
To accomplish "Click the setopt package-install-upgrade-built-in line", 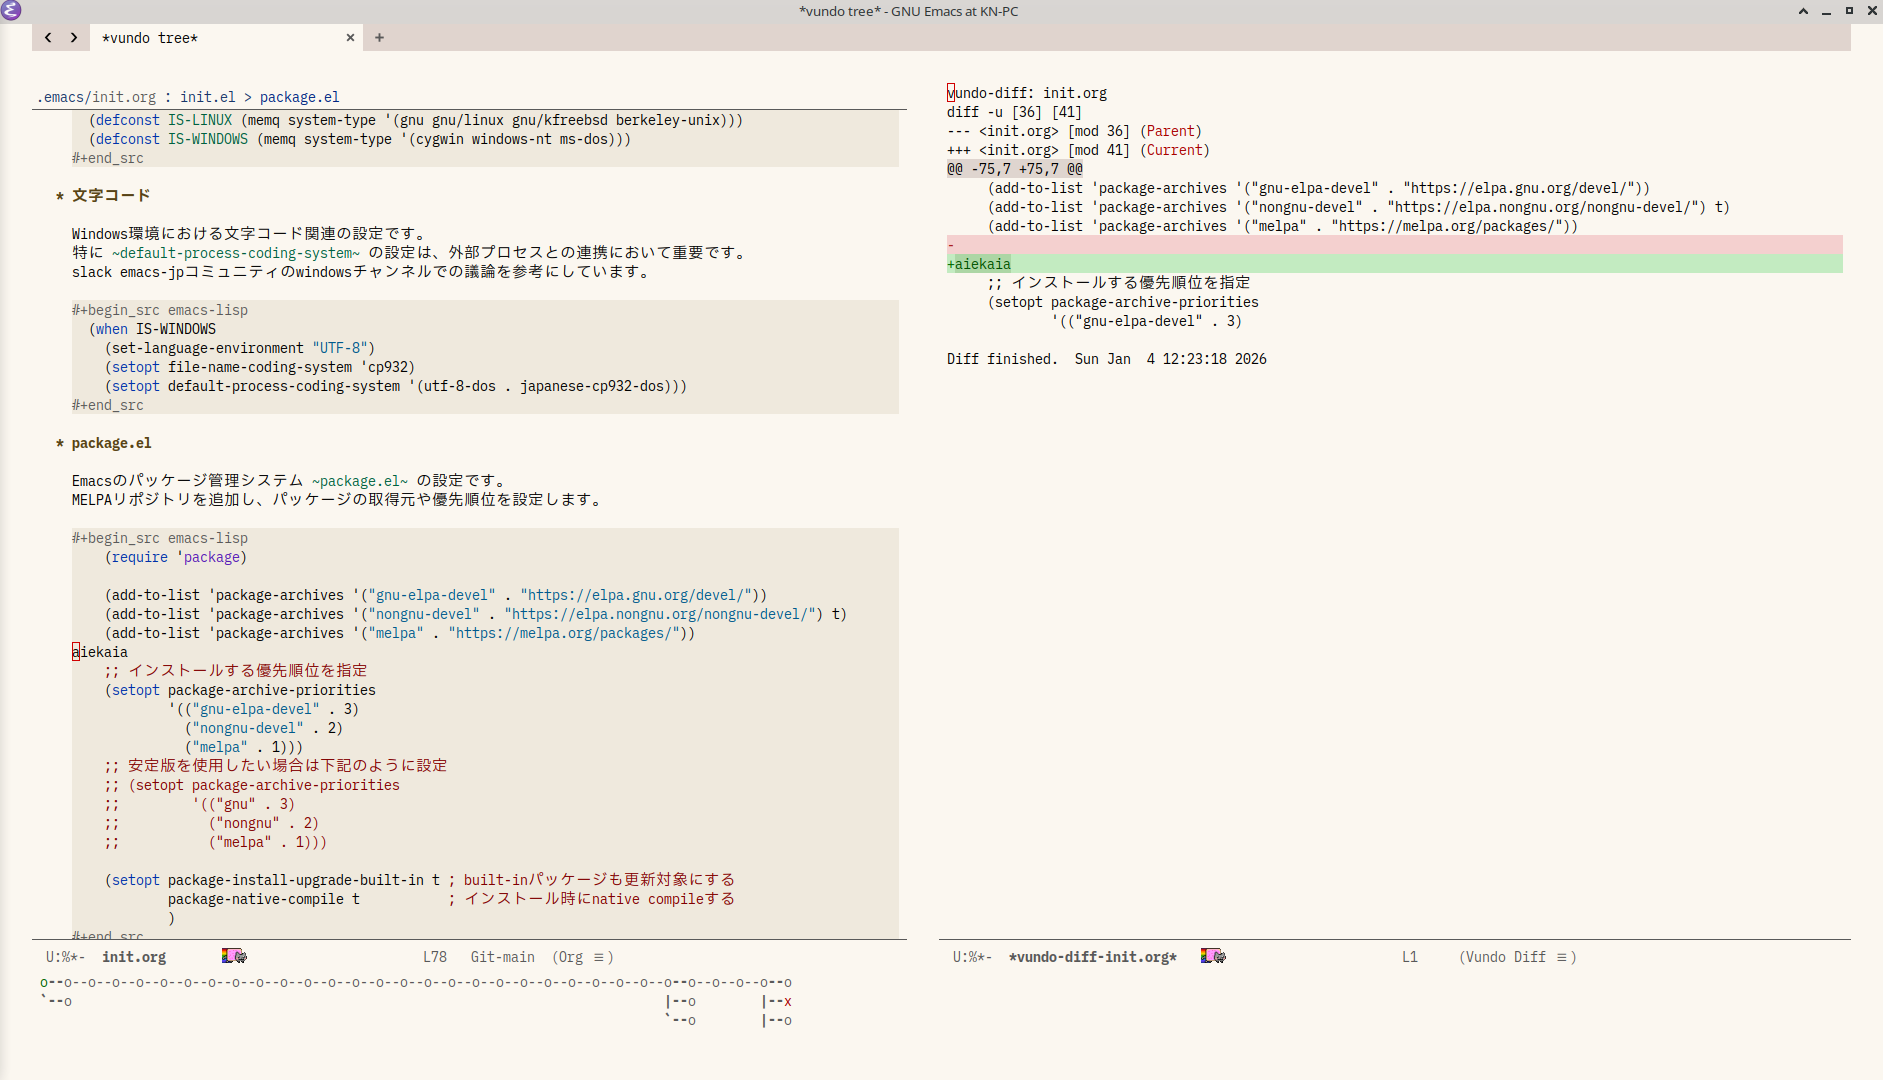I will 420,880.
